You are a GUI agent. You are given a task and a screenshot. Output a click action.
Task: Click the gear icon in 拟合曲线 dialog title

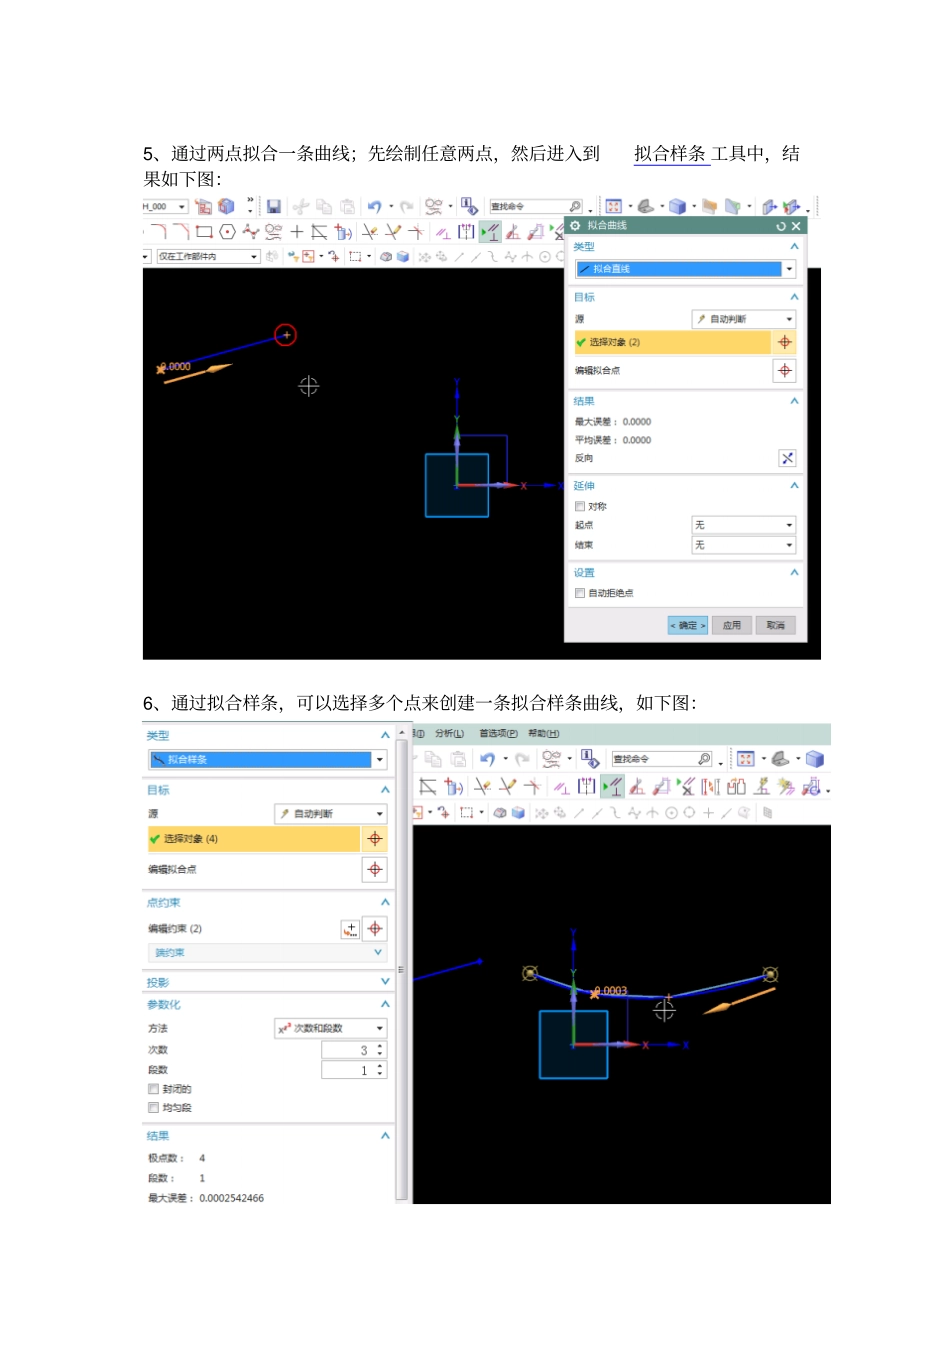click(x=575, y=226)
